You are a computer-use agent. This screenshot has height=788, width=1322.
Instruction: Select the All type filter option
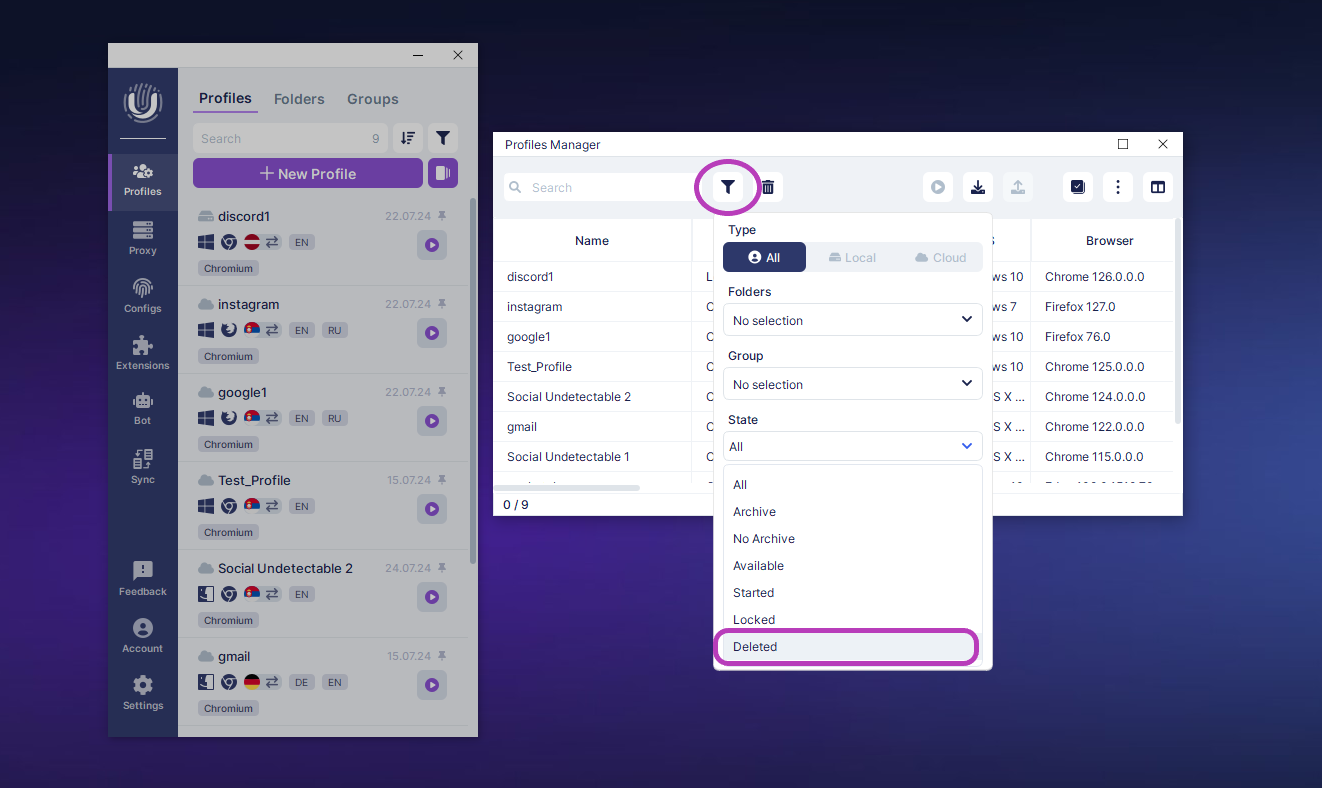pos(764,257)
